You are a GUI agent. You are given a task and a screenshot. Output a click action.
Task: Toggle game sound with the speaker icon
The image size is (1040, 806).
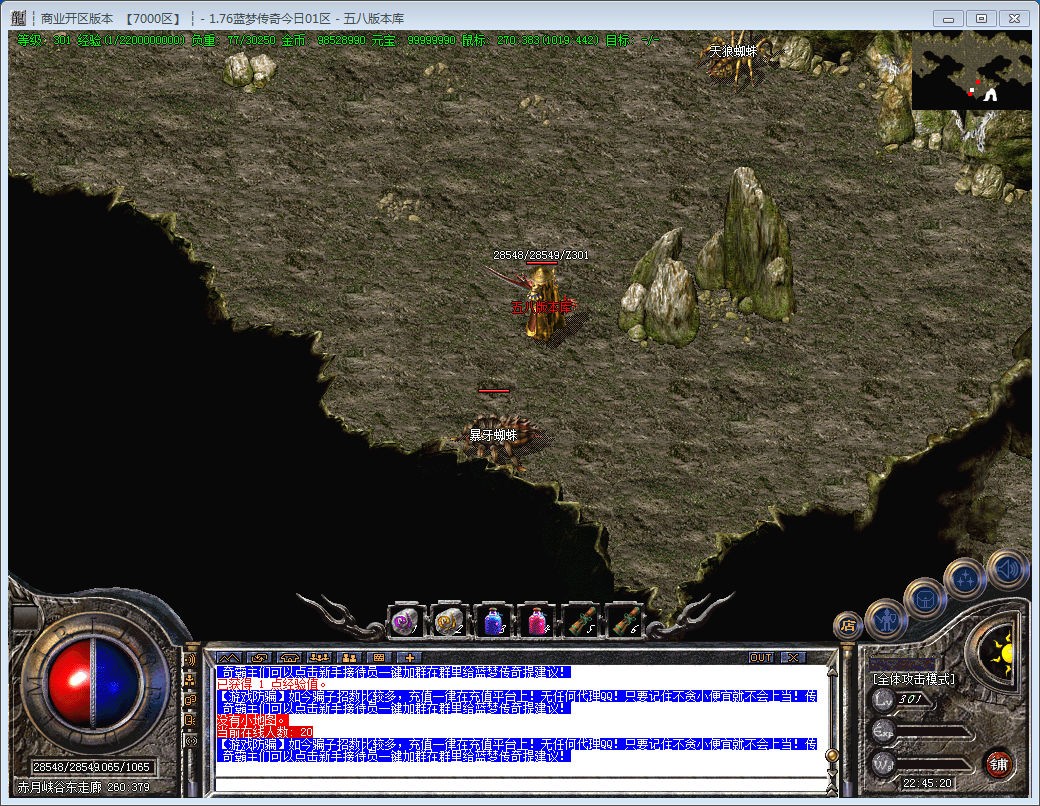pos(1006,569)
